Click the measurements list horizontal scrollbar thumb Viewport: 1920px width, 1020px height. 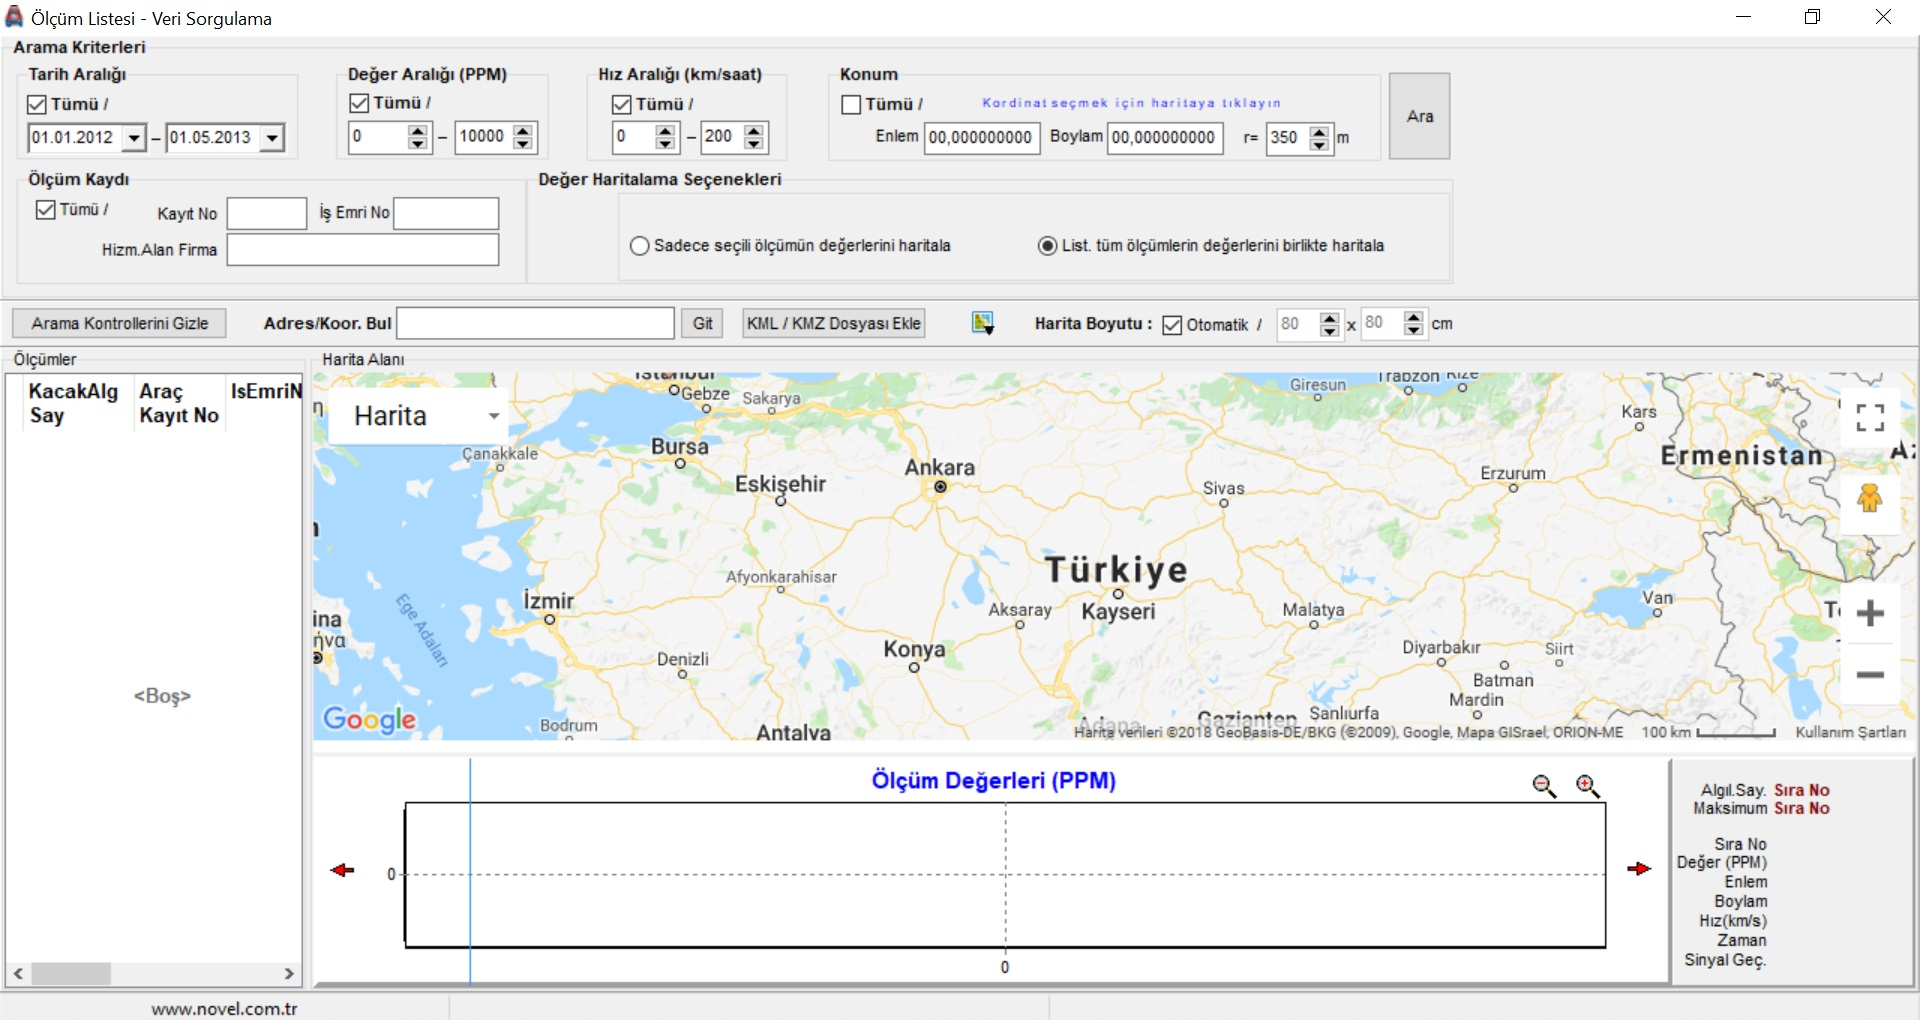(71, 973)
